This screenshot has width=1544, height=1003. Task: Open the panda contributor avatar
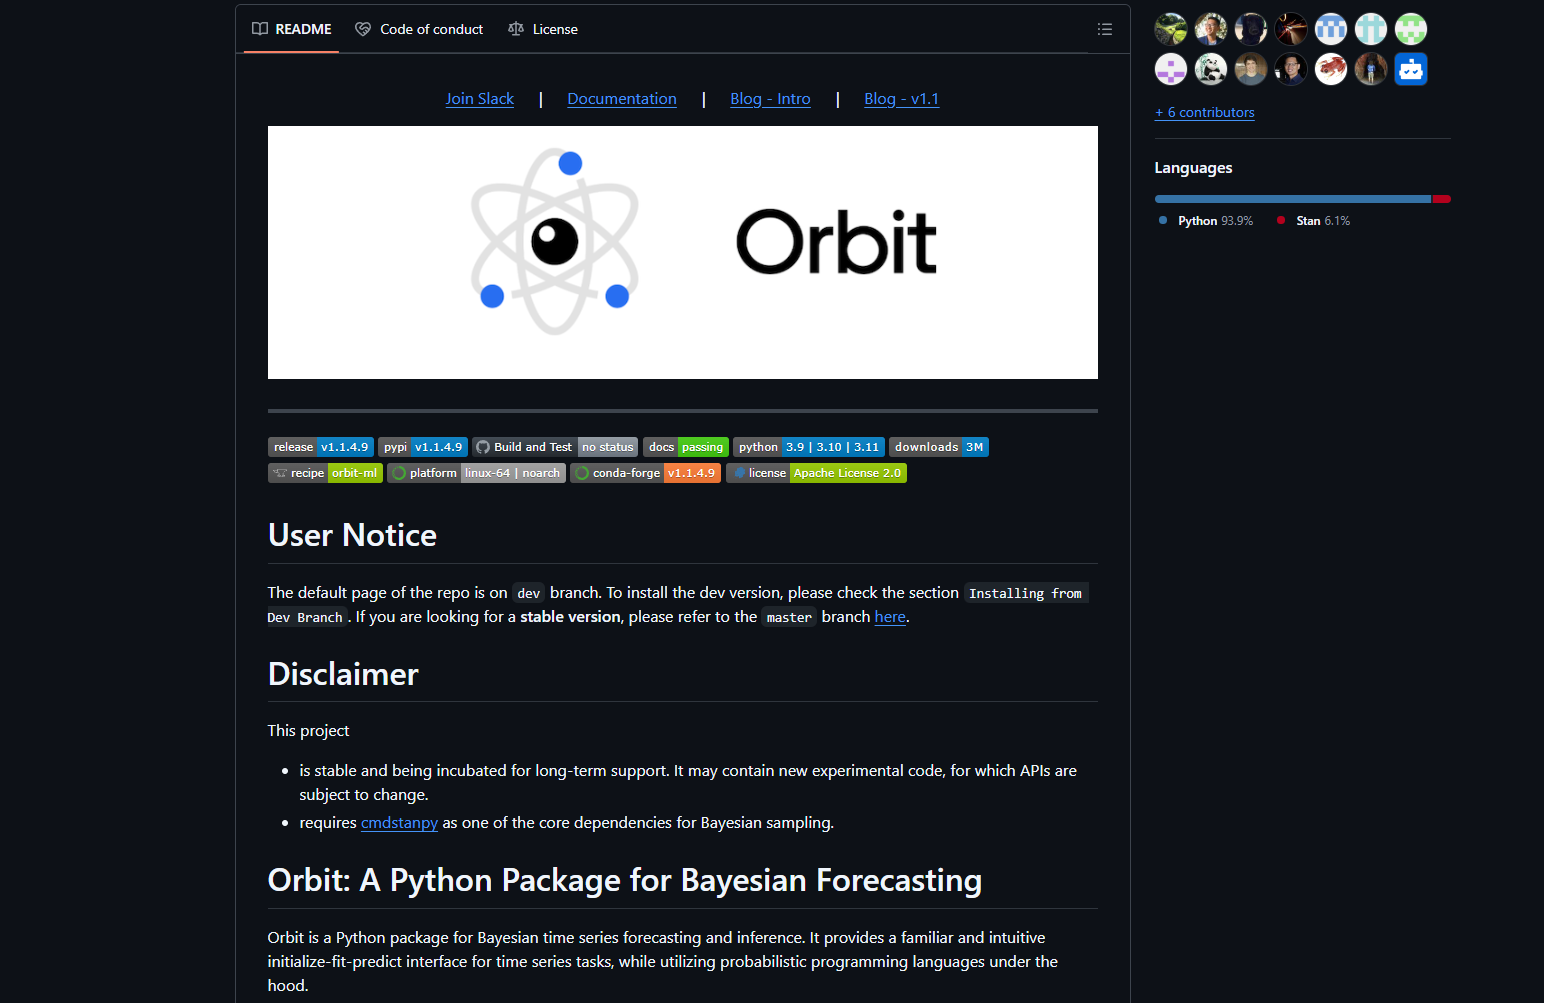tap(1211, 69)
